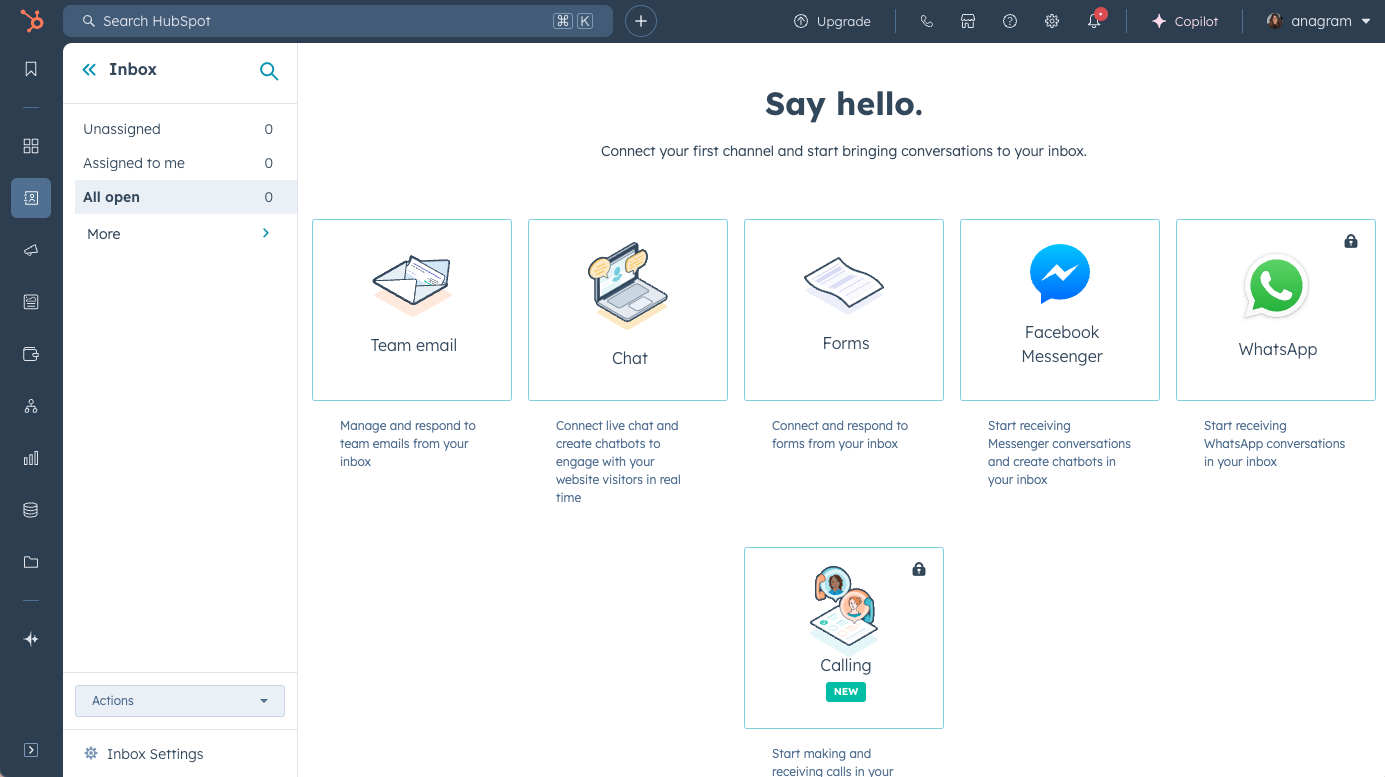Screen dimensions: 1385x777
Task: Open the anagram account dropdown
Action: (x=1318, y=21)
